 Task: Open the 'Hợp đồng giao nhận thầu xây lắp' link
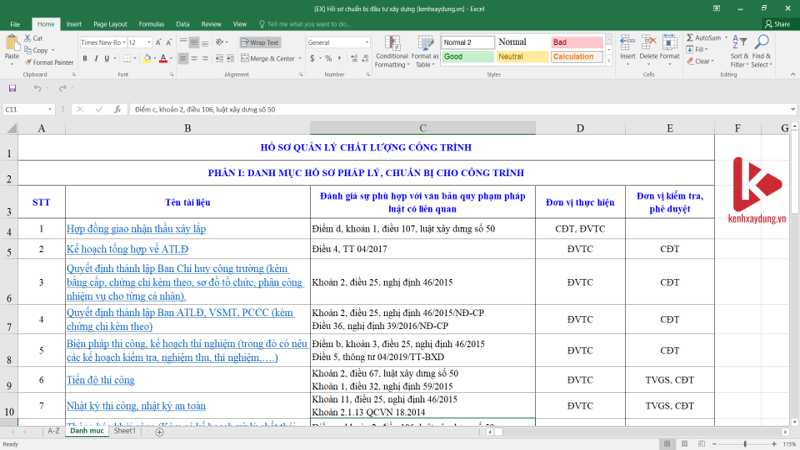tap(136, 229)
